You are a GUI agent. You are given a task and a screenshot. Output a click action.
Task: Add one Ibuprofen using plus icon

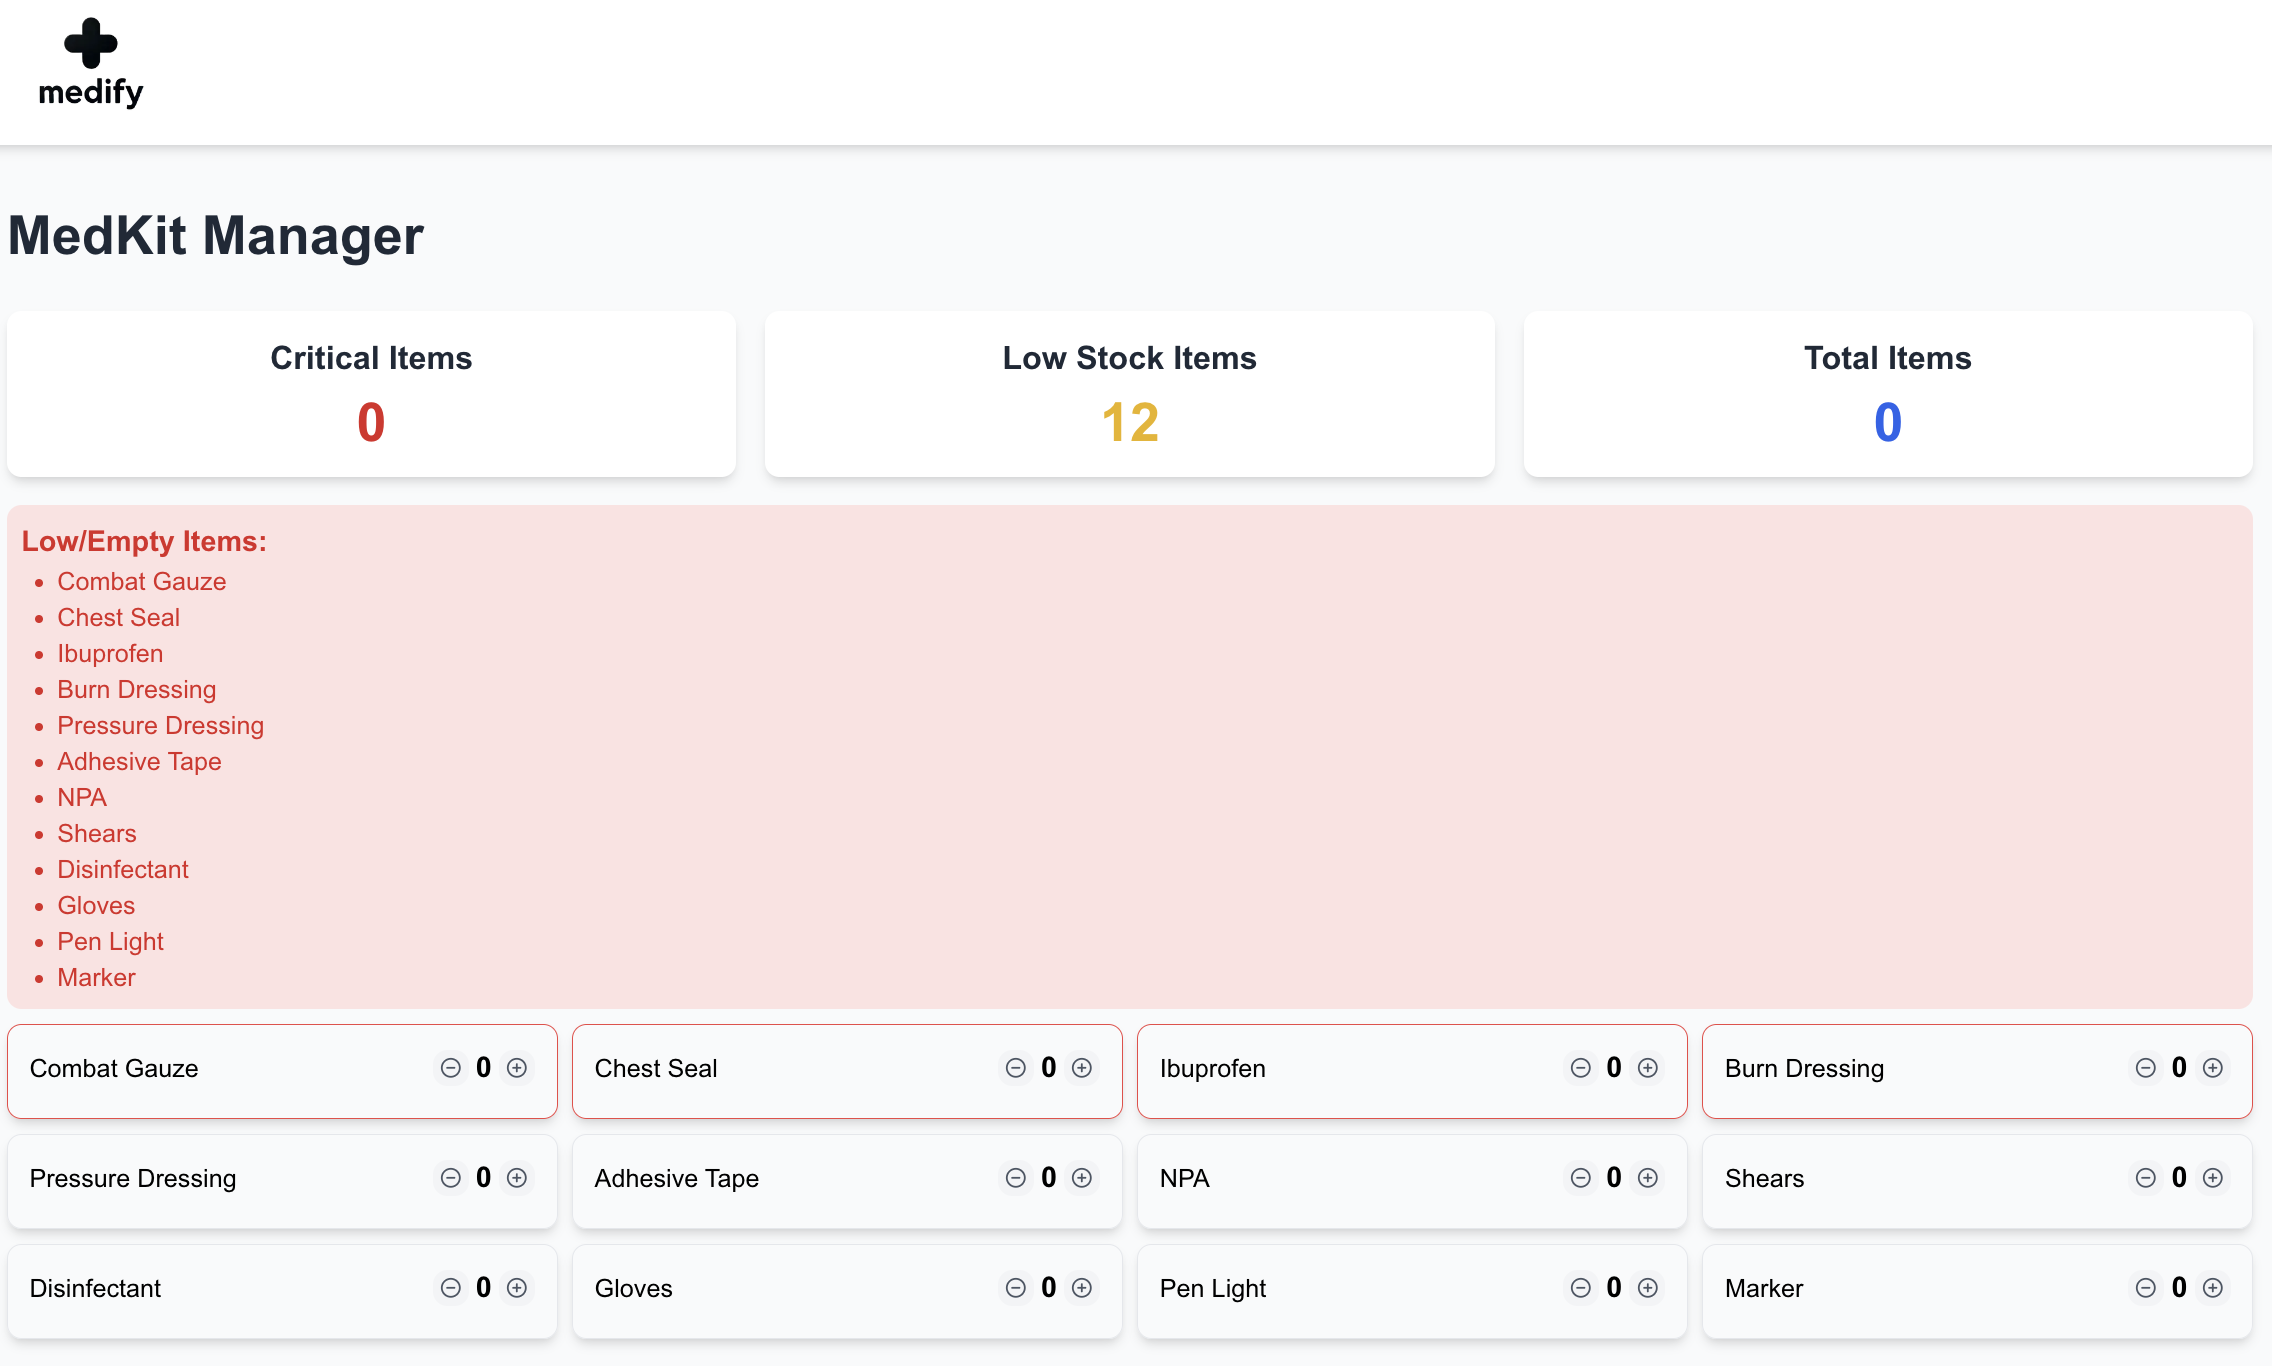tap(1648, 1068)
